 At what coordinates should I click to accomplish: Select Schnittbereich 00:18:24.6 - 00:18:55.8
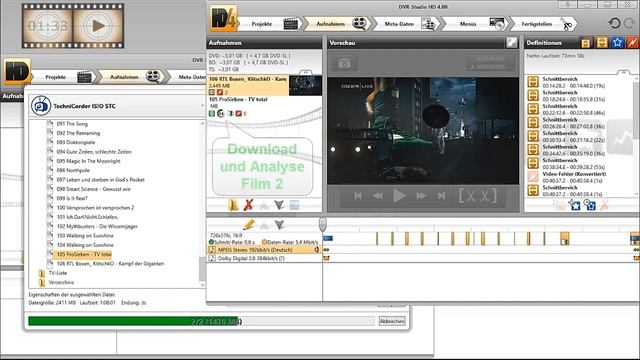(580, 96)
